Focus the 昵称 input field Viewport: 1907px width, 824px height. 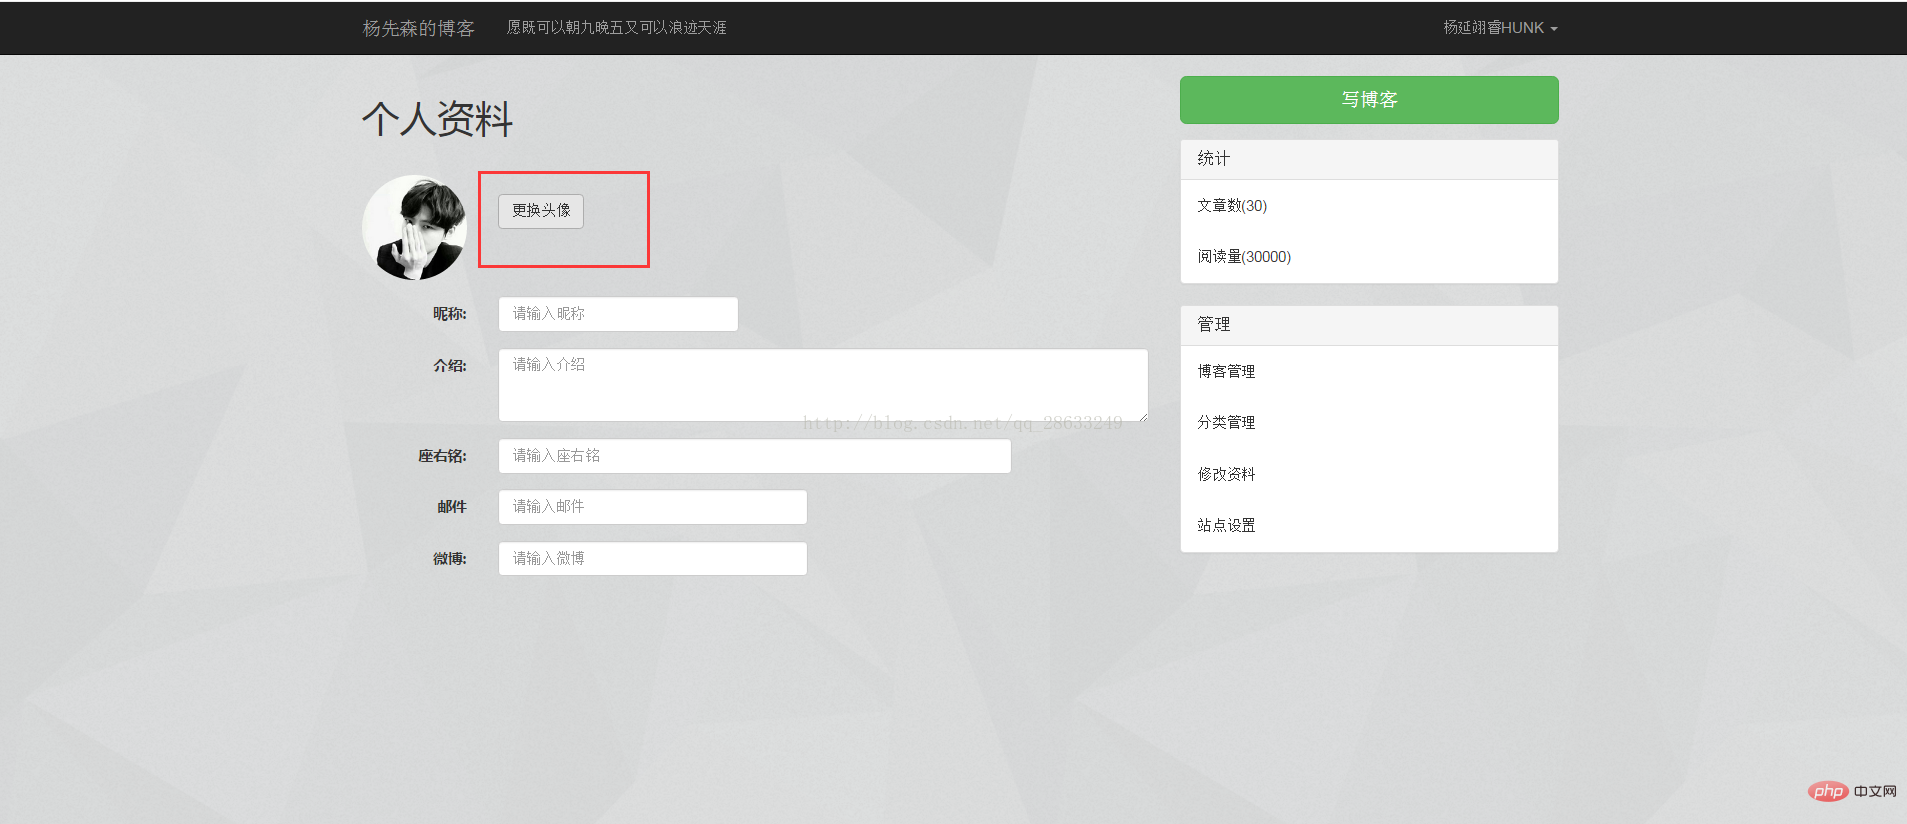pyautogui.click(x=618, y=314)
